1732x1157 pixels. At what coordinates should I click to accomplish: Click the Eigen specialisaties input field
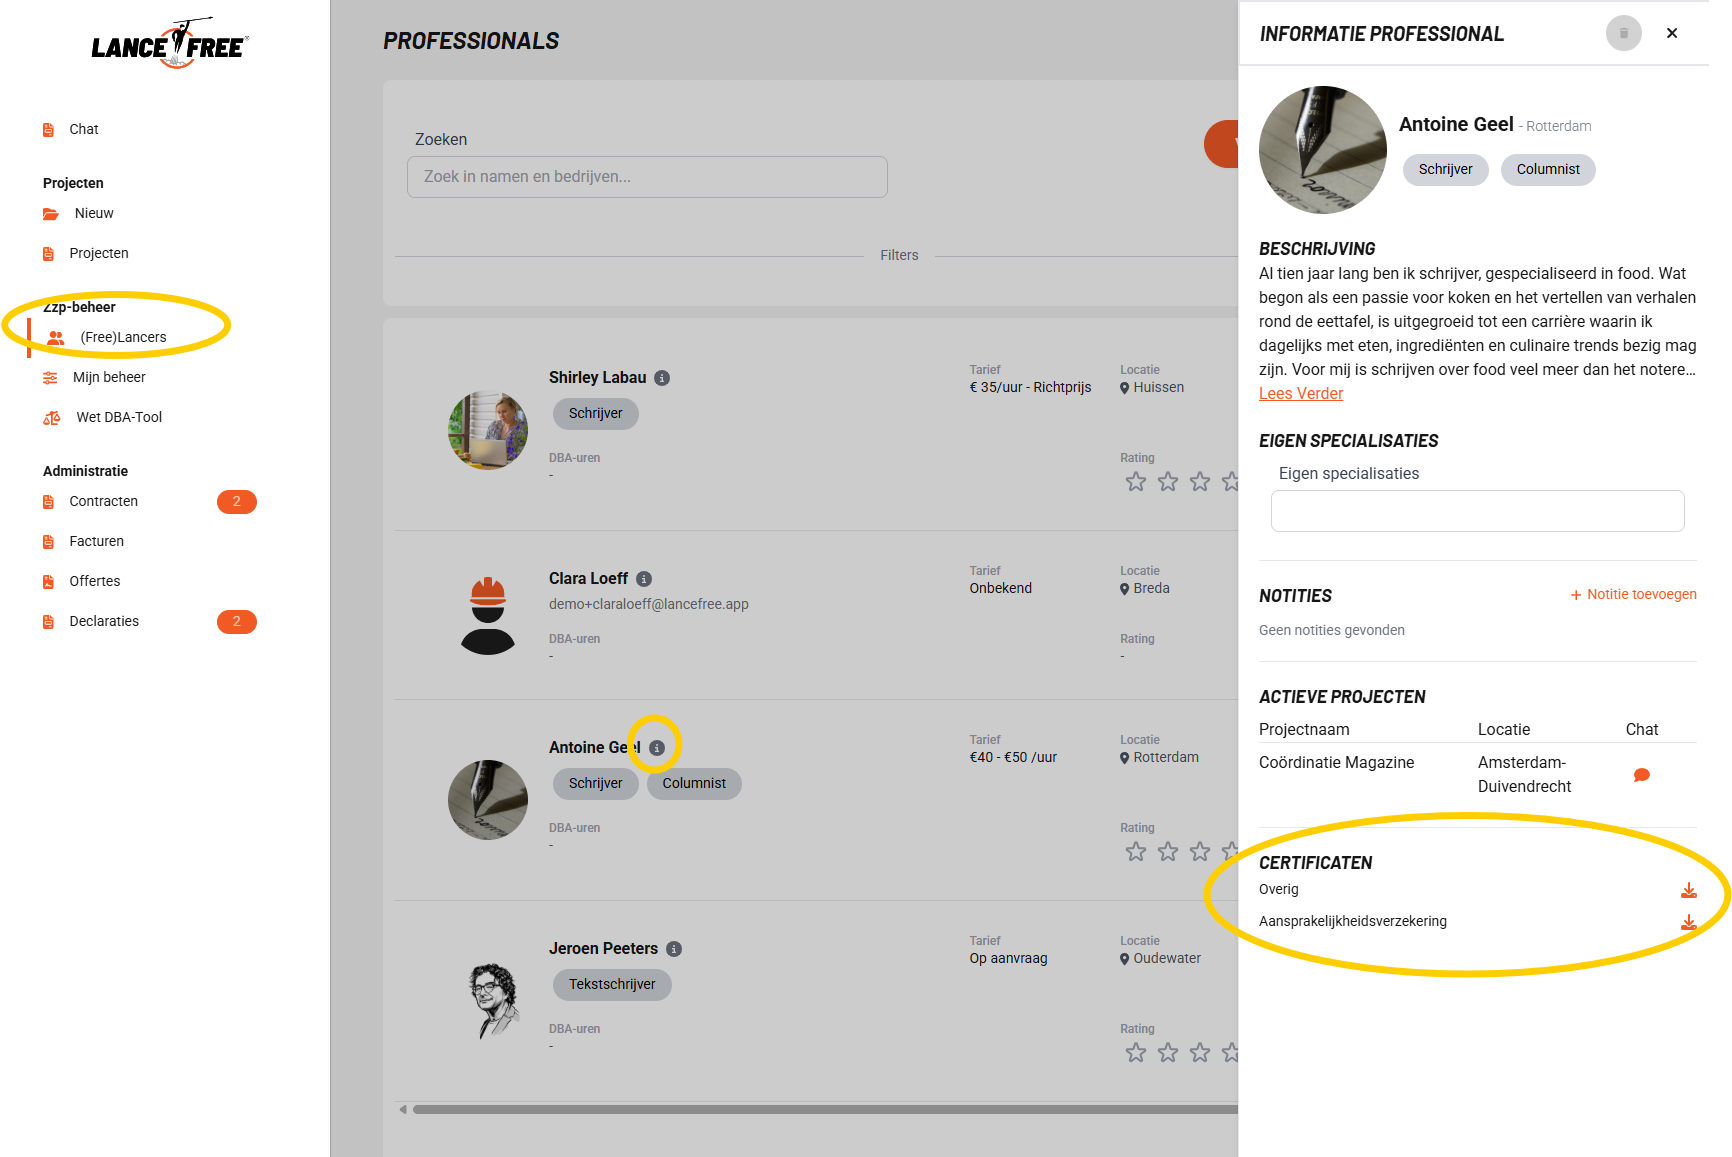pyautogui.click(x=1477, y=511)
